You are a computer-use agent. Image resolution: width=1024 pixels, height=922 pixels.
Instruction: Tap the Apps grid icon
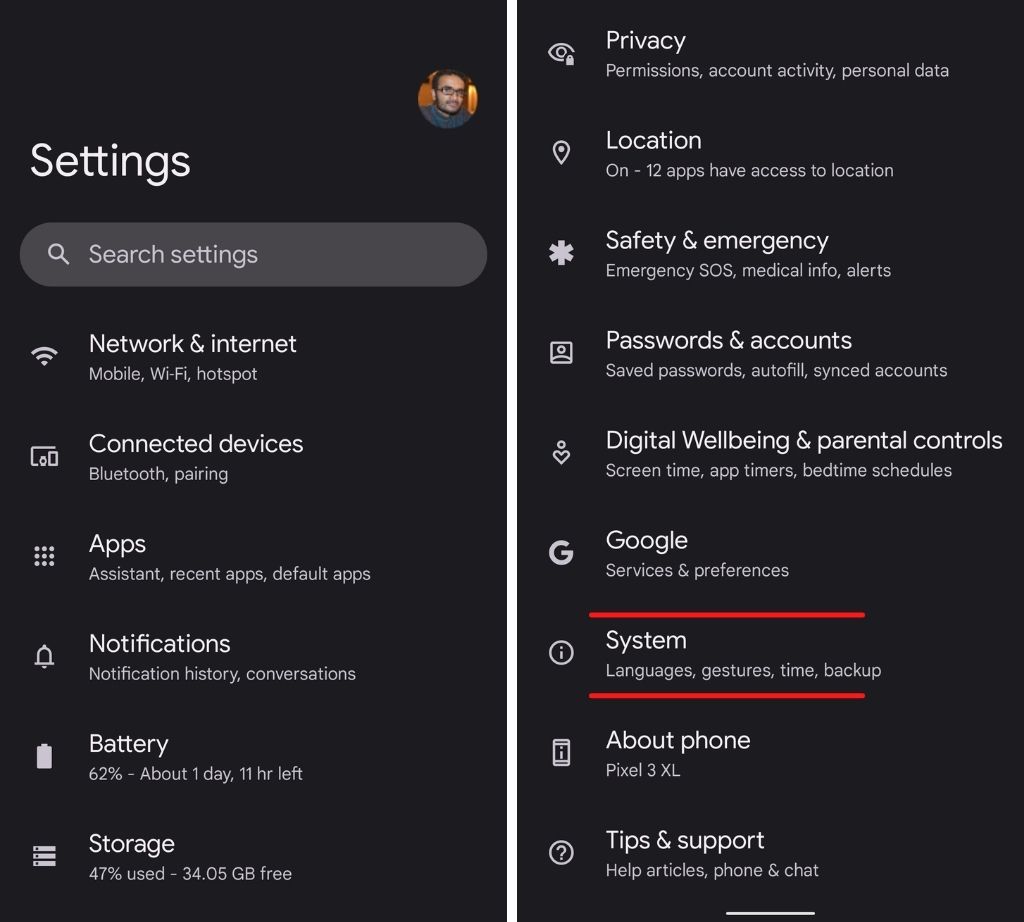coord(44,557)
